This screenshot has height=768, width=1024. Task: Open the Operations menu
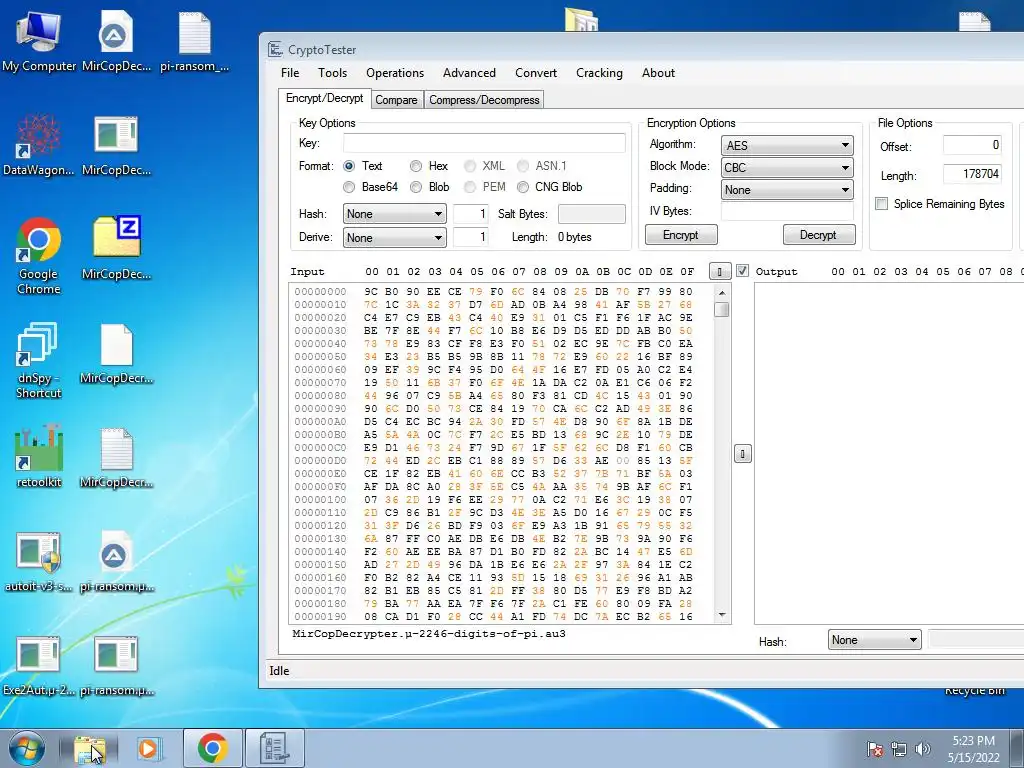pos(394,72)
